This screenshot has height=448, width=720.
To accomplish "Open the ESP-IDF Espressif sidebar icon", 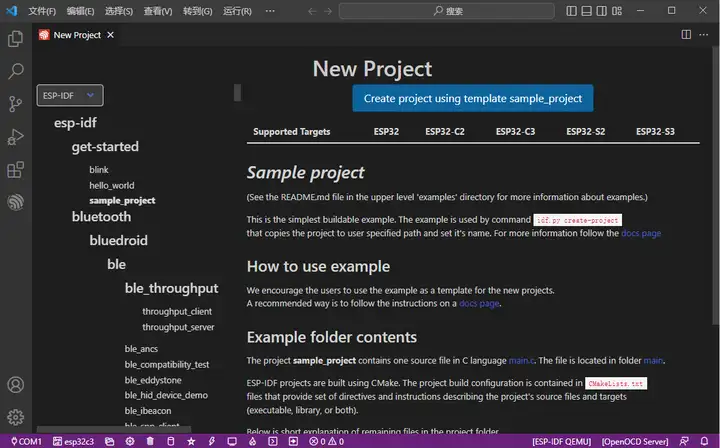I will [15, 202].
